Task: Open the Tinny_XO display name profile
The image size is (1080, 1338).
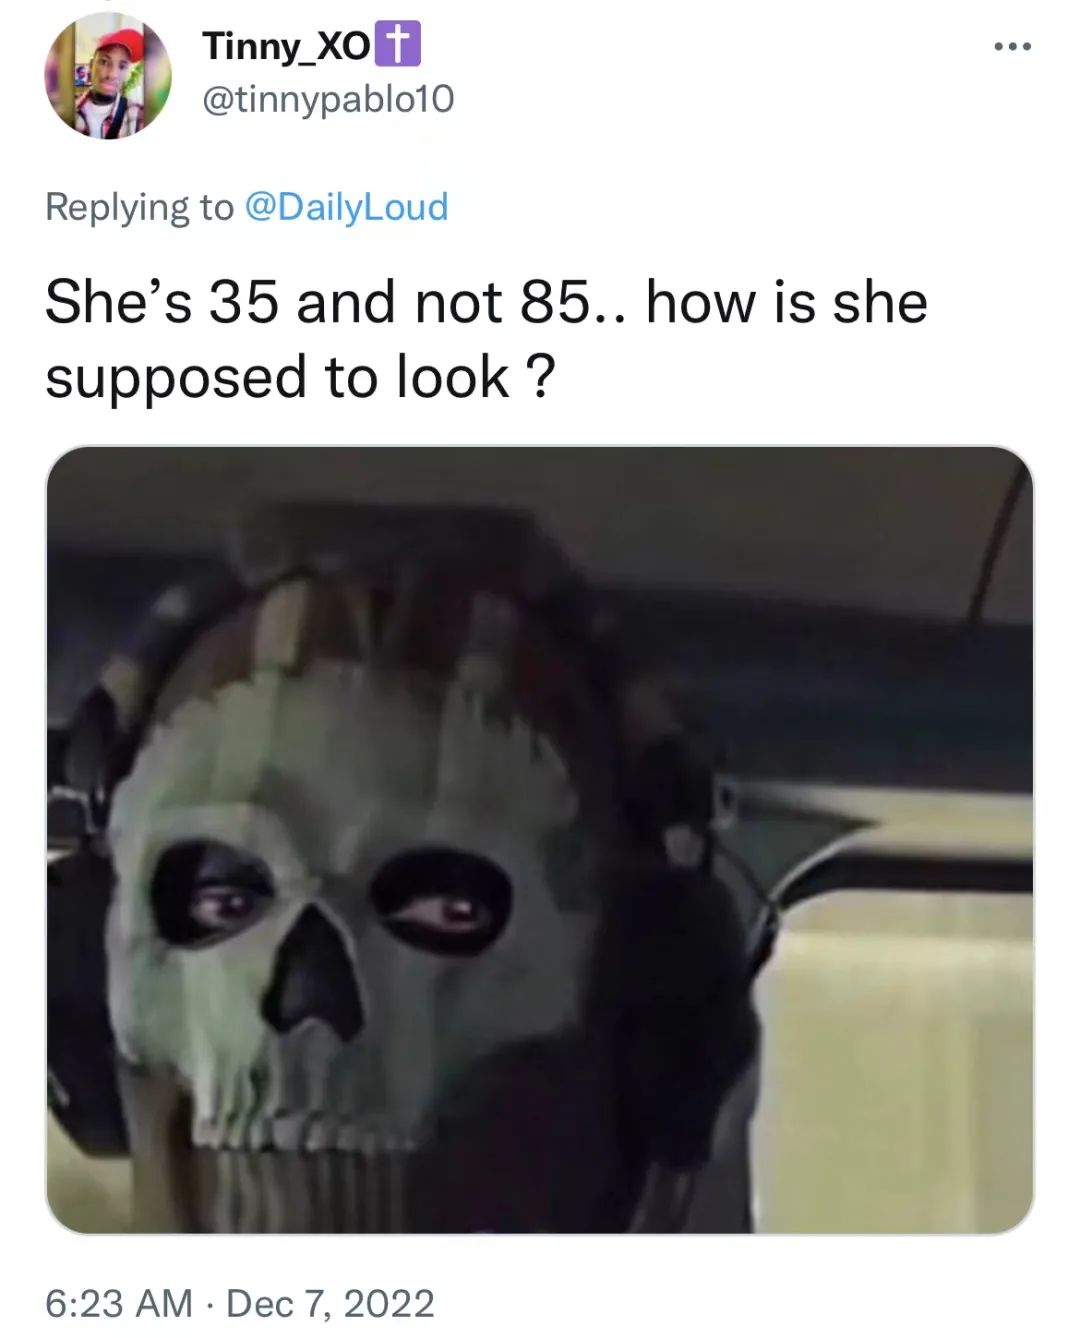Action: (286, 46)
